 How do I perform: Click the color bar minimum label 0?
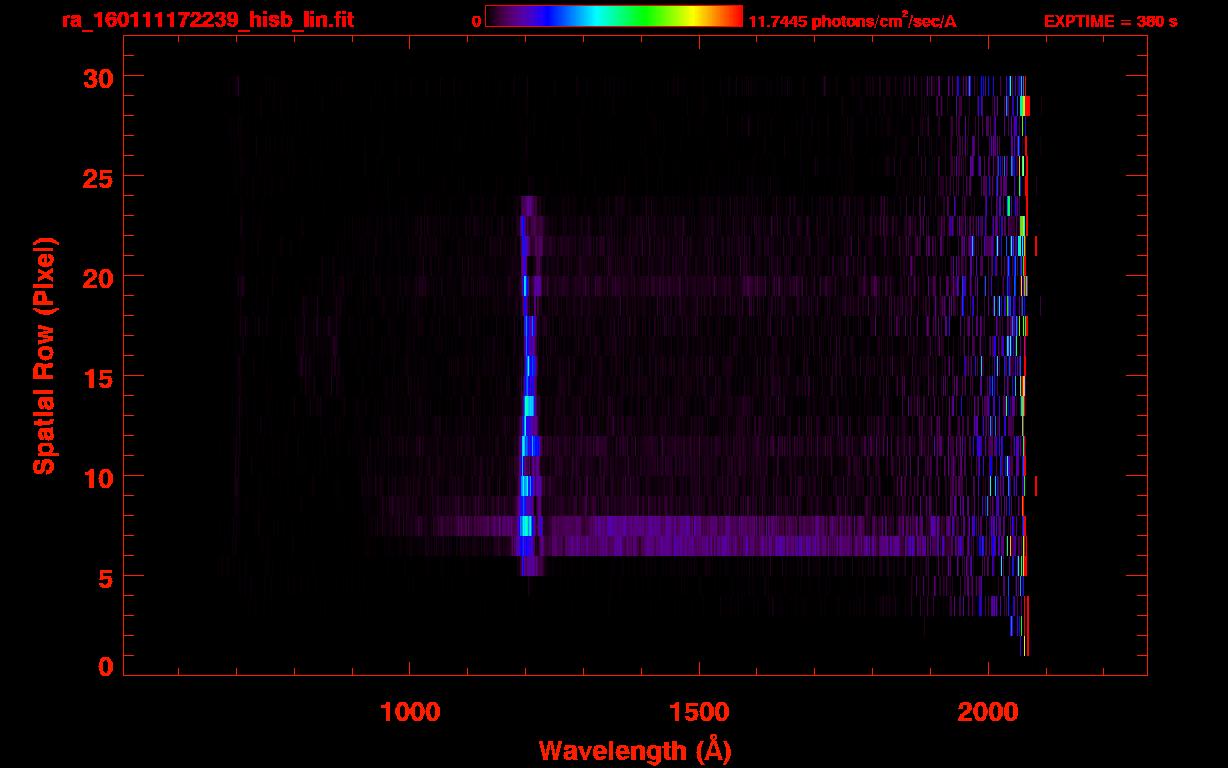(476, 21)
